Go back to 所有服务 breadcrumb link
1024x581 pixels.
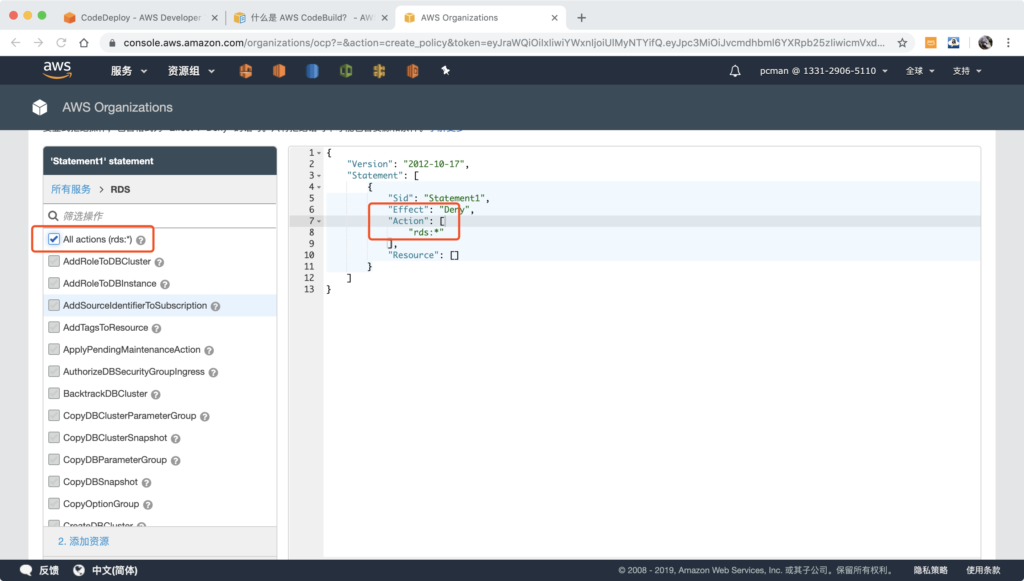71,189
